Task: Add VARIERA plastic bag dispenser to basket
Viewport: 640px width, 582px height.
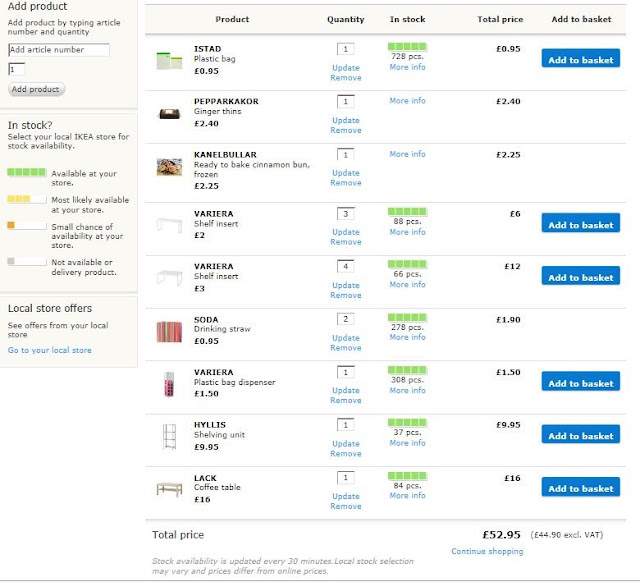Action: coord(580,382)
